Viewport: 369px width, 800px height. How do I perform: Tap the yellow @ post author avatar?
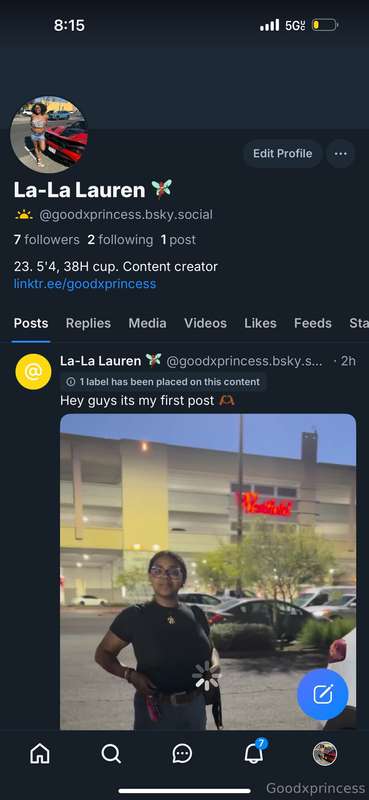(33, 371)
